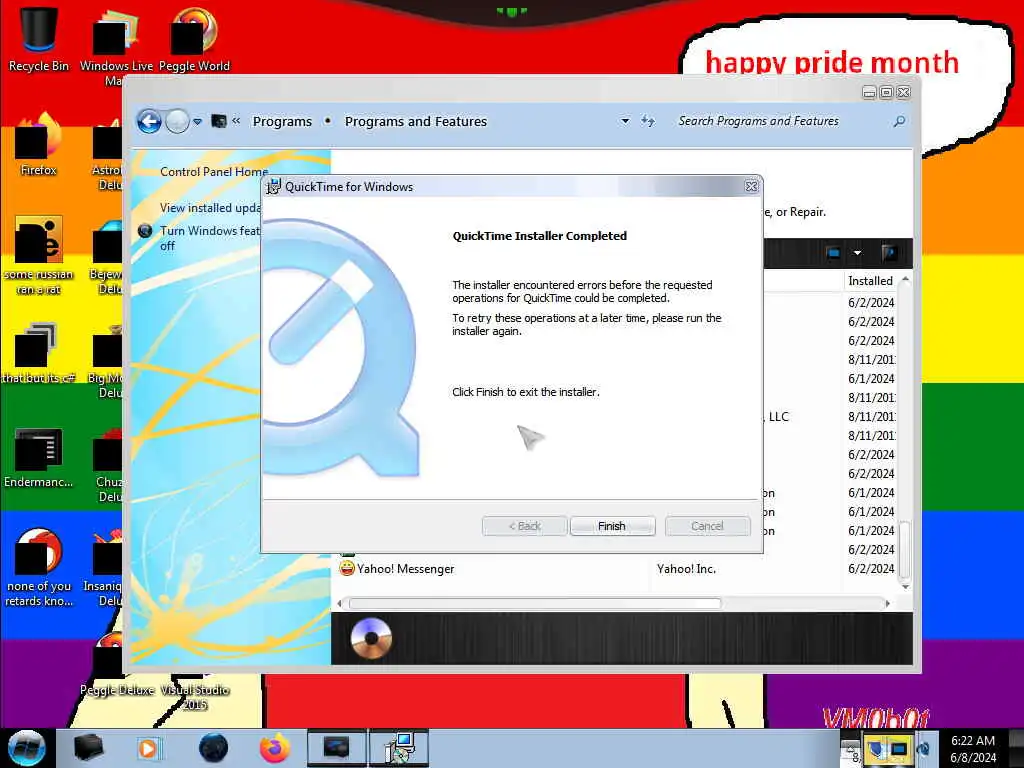This screenshot has height=768, width=1024.
Task: Click the scroll down arrow of program list
Action: click(905, 586)
